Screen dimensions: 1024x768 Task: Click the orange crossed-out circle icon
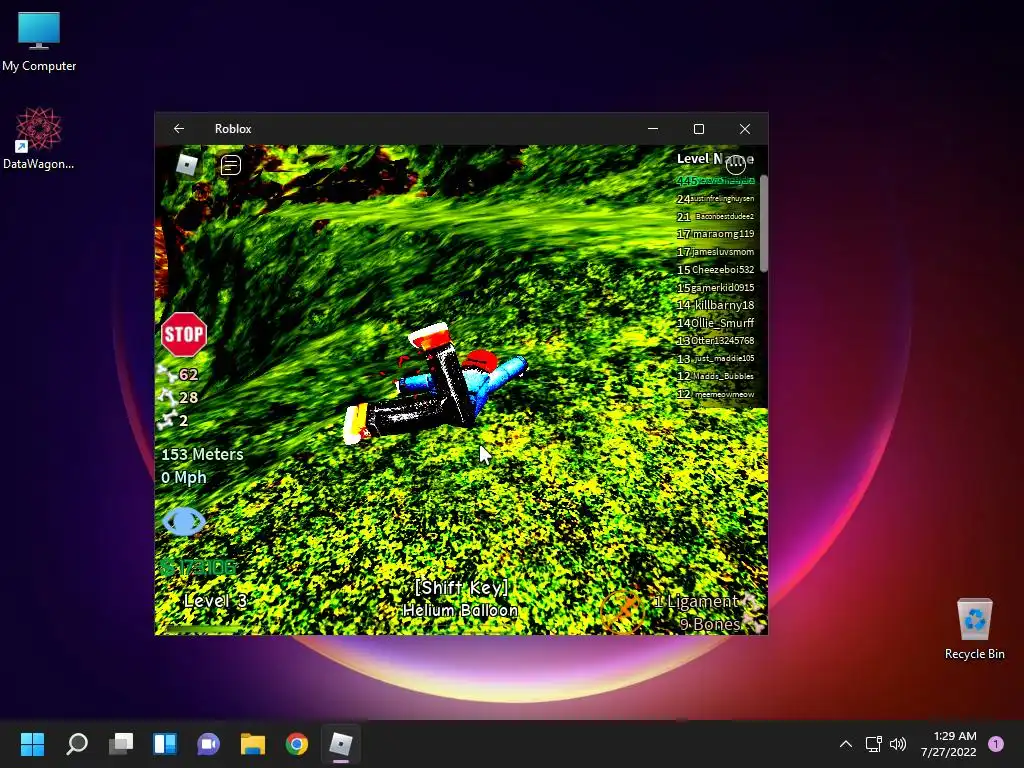click(x=622, y=610)
